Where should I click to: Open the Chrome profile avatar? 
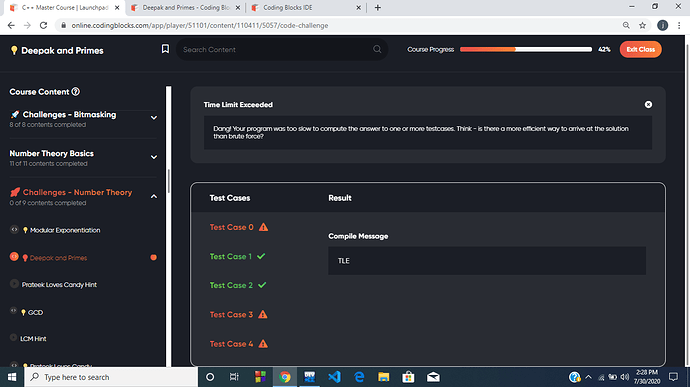(662, 26)
